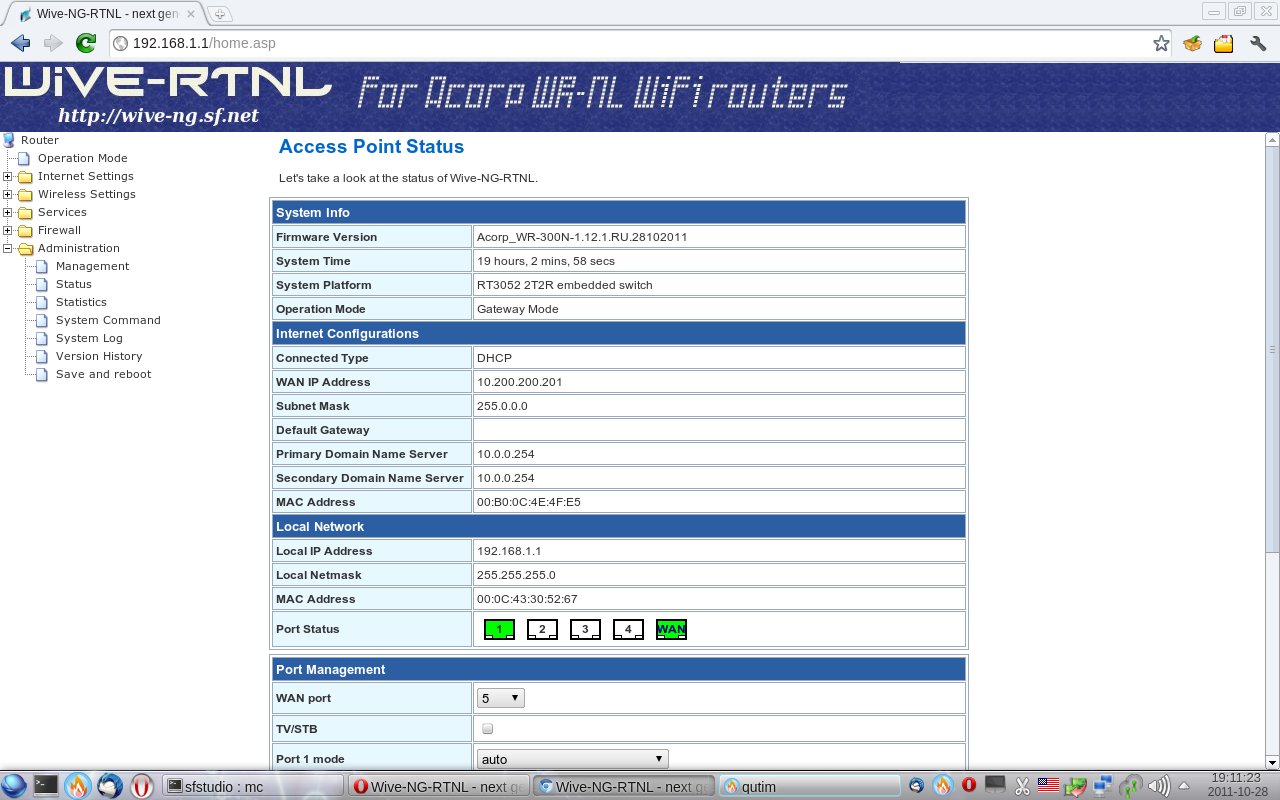Image resolution: width=1280 pixels, height=800 pixels.
Task: Click the network computers tray icon
Action: 1103,786
